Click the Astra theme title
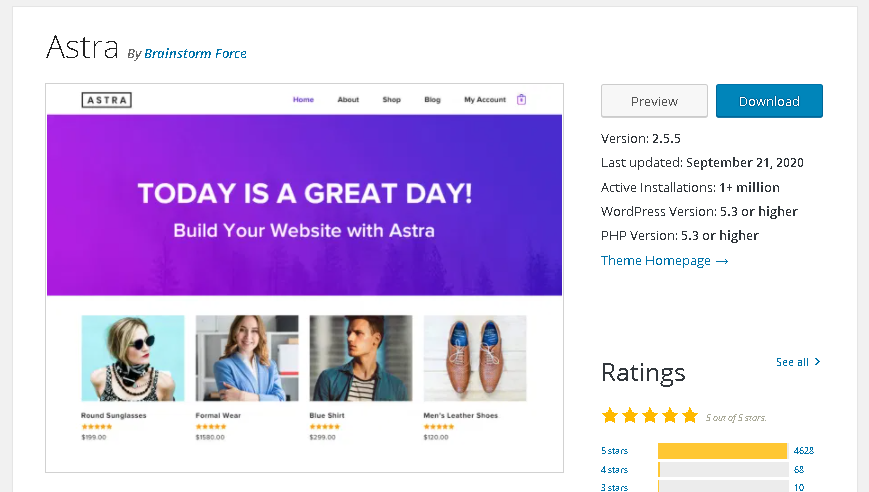Screen dimensions: 869x492 [x=82, y=48]
